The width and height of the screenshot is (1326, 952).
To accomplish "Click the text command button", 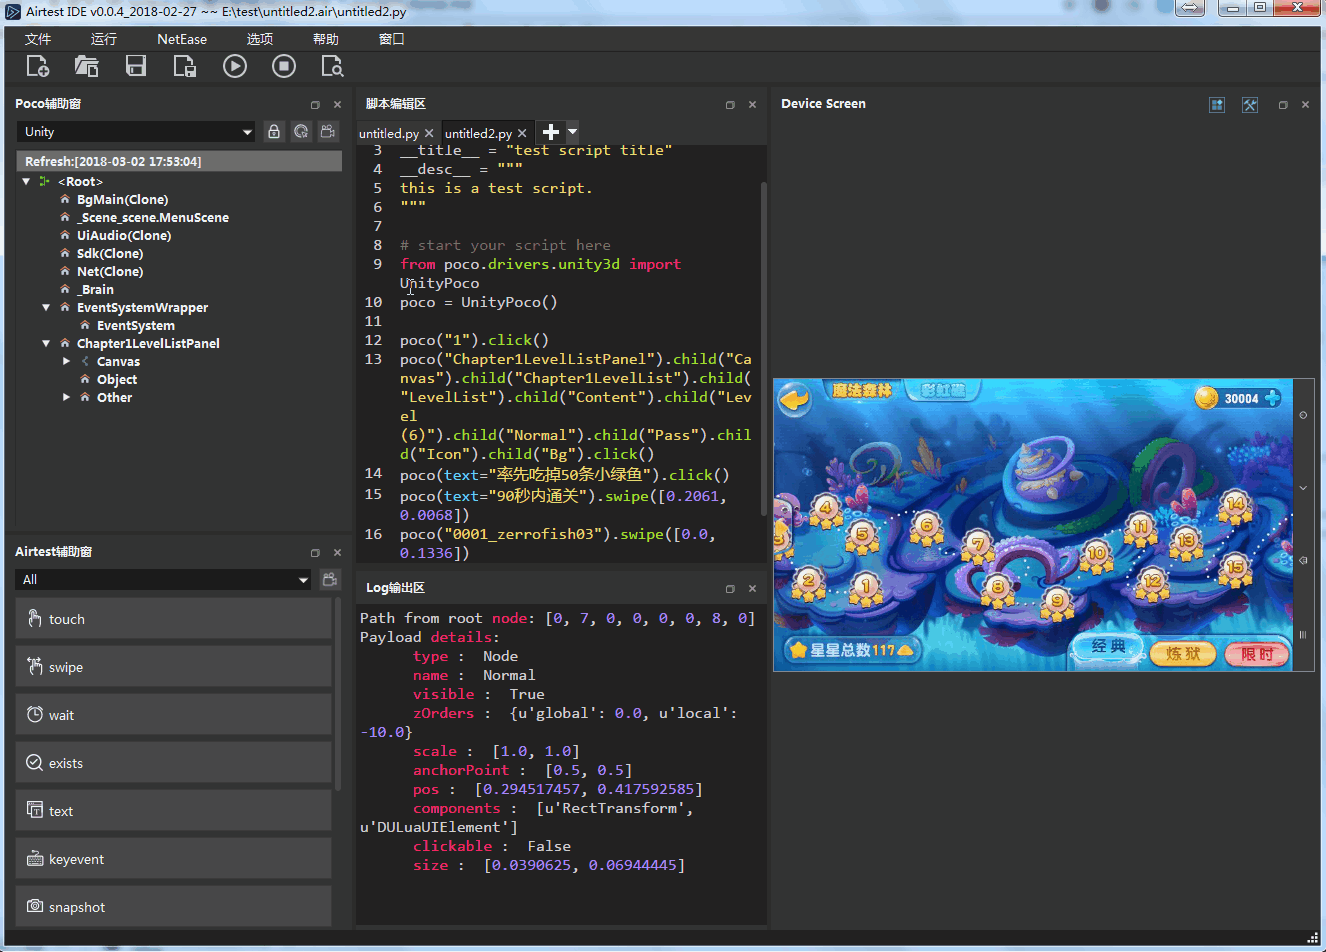I will click(174, 811).
